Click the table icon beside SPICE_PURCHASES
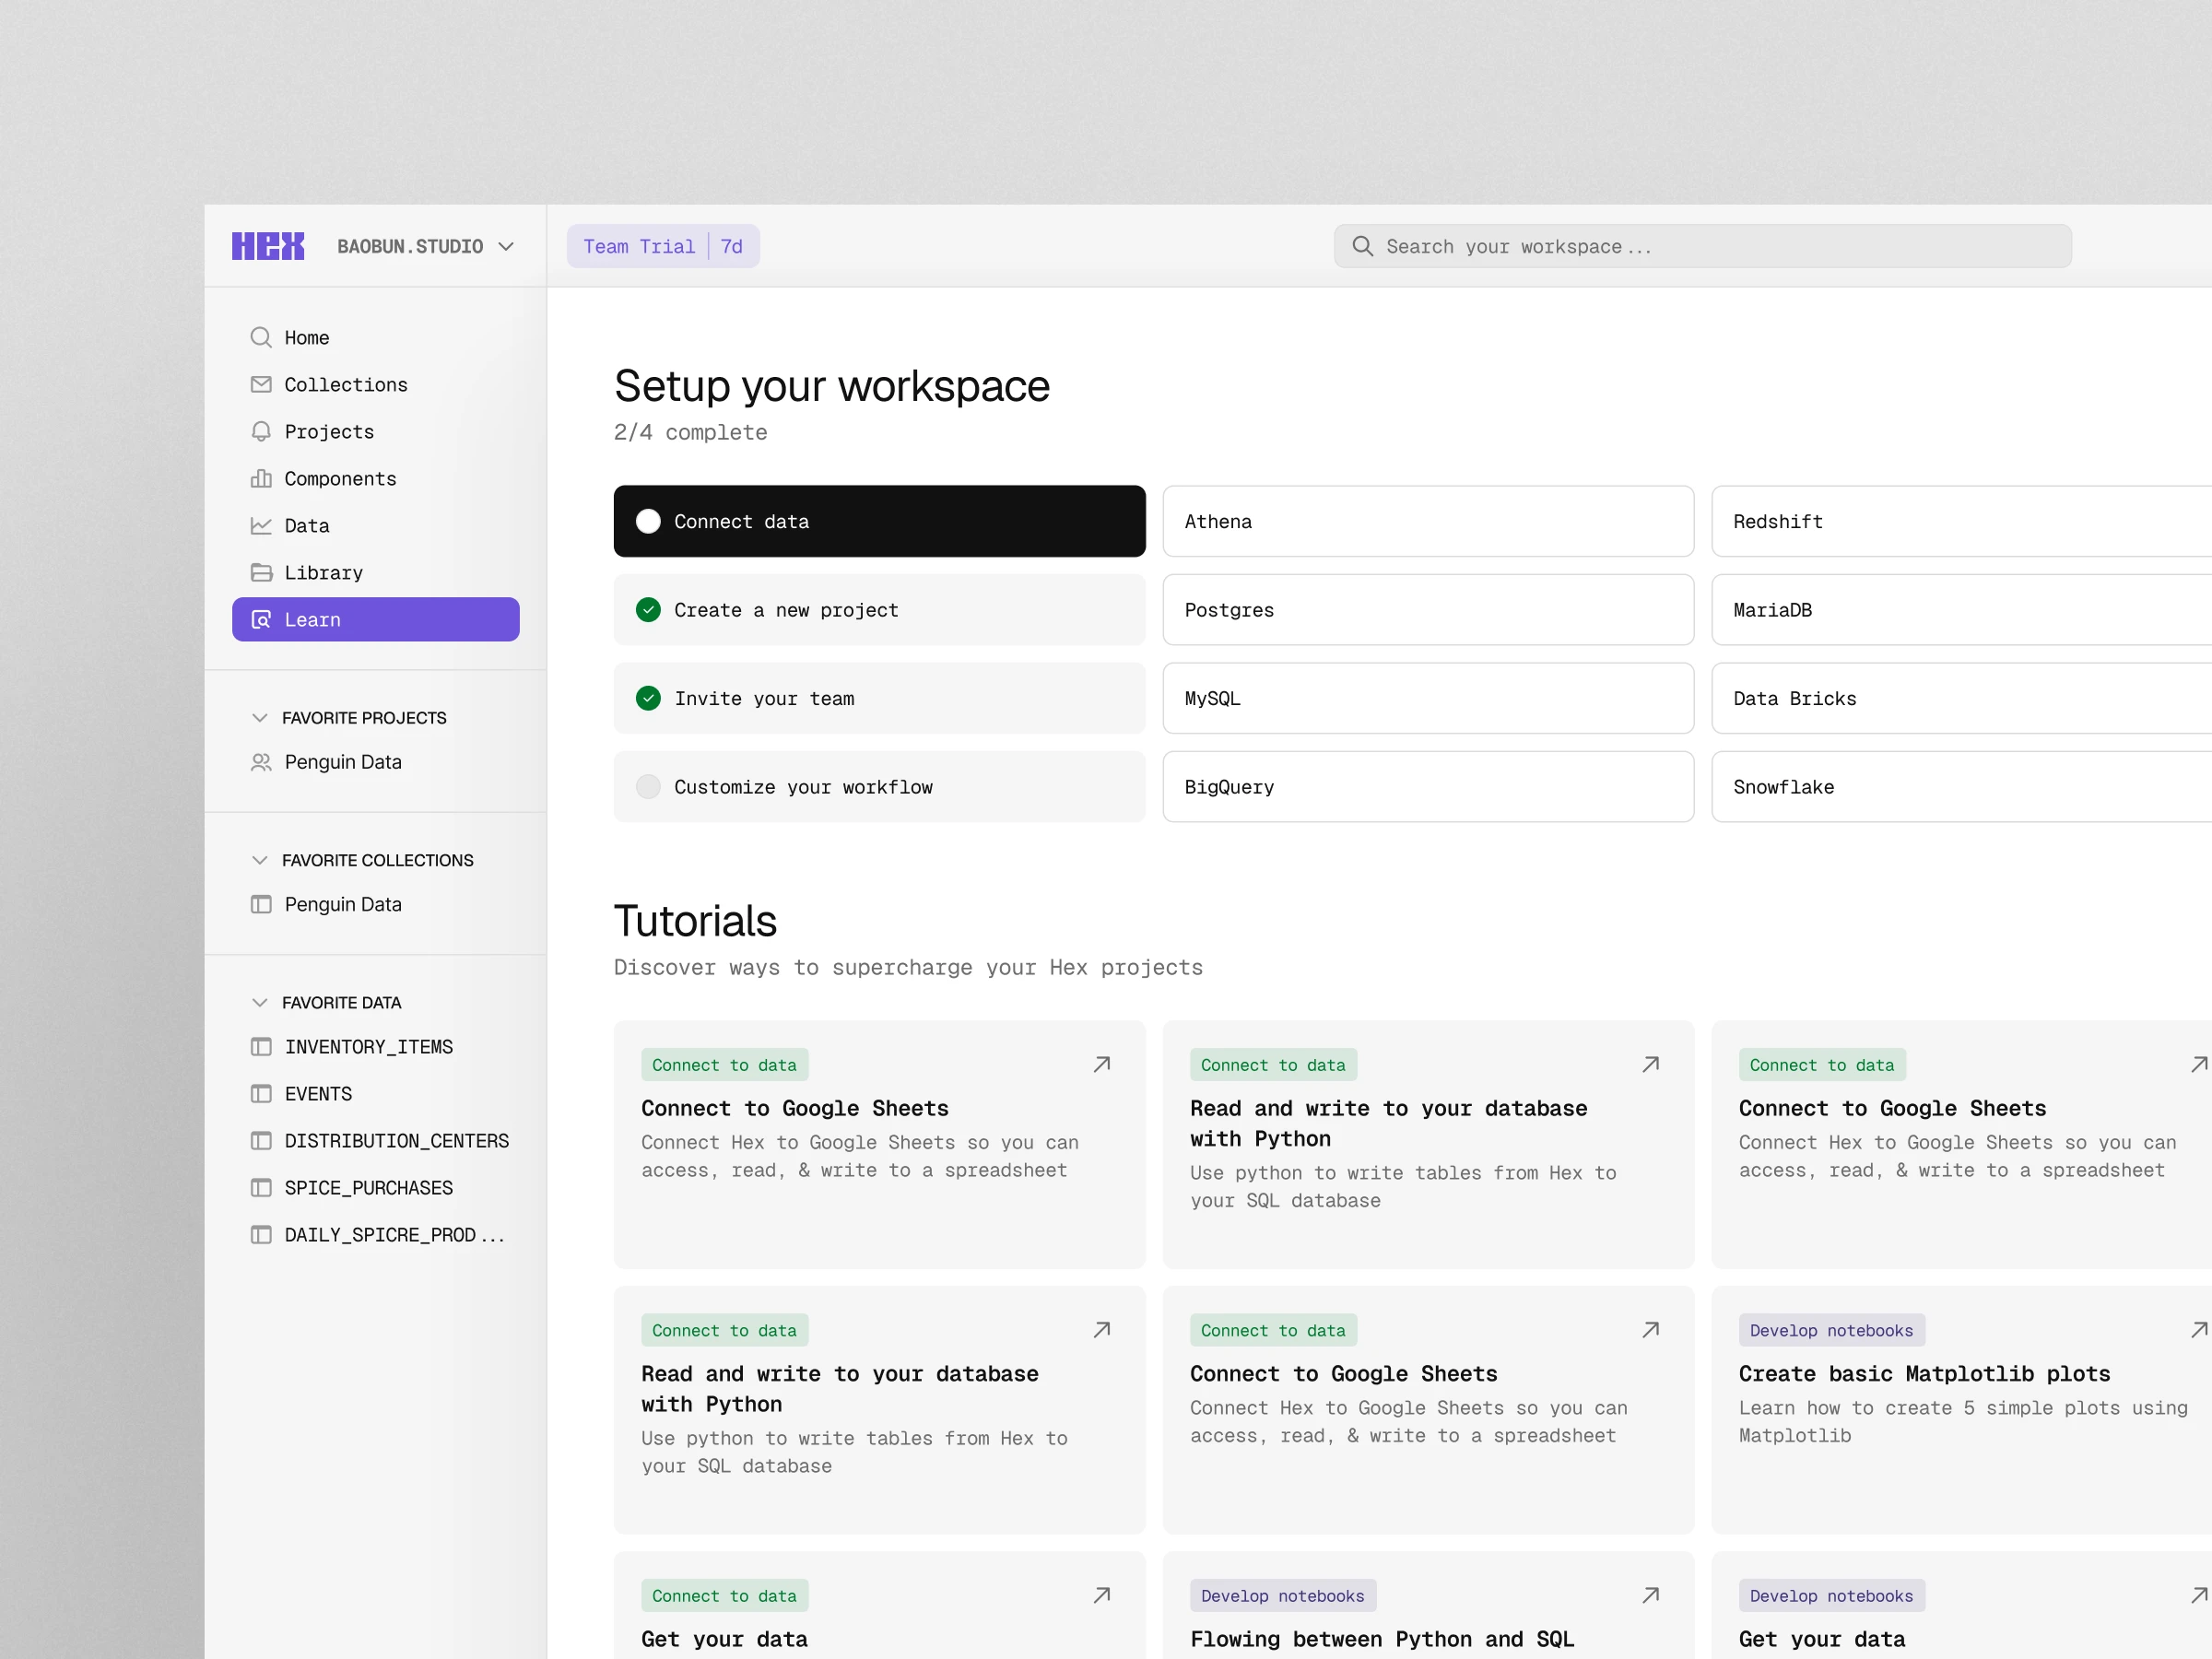The width and height of the screenshot is (2212, 1659). pyautogui.click(x=261, y=1188)
